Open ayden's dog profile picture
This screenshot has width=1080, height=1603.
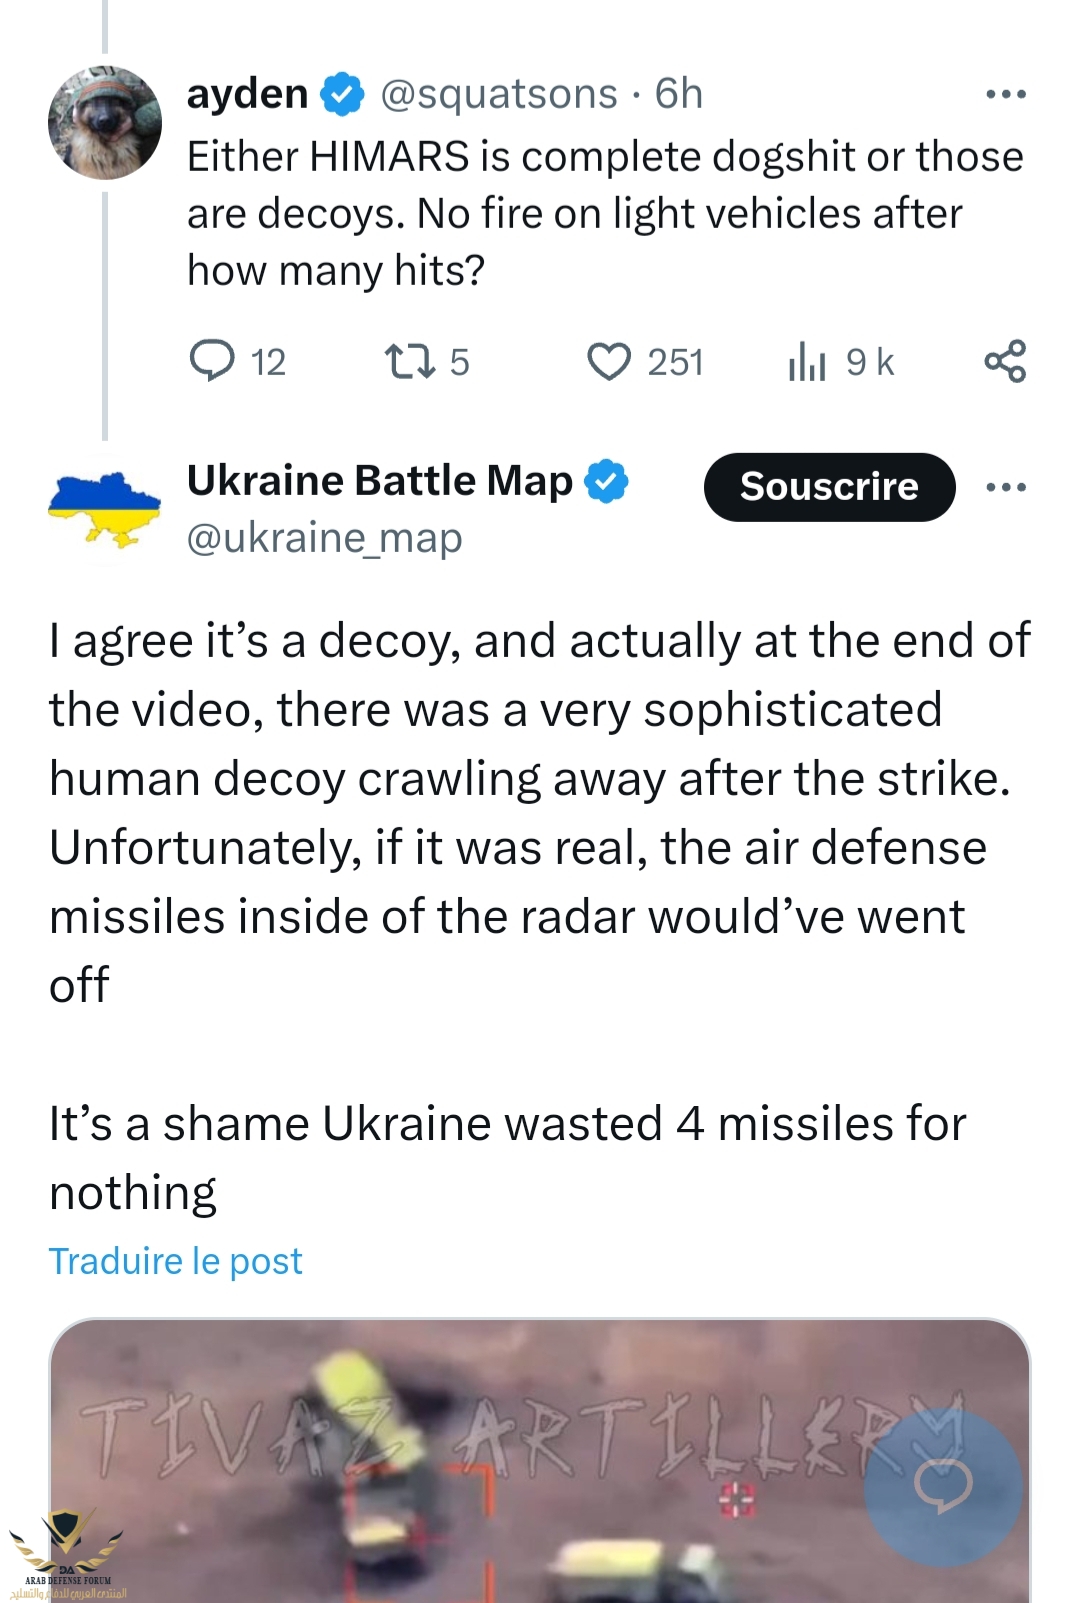(x=104, y=123)
